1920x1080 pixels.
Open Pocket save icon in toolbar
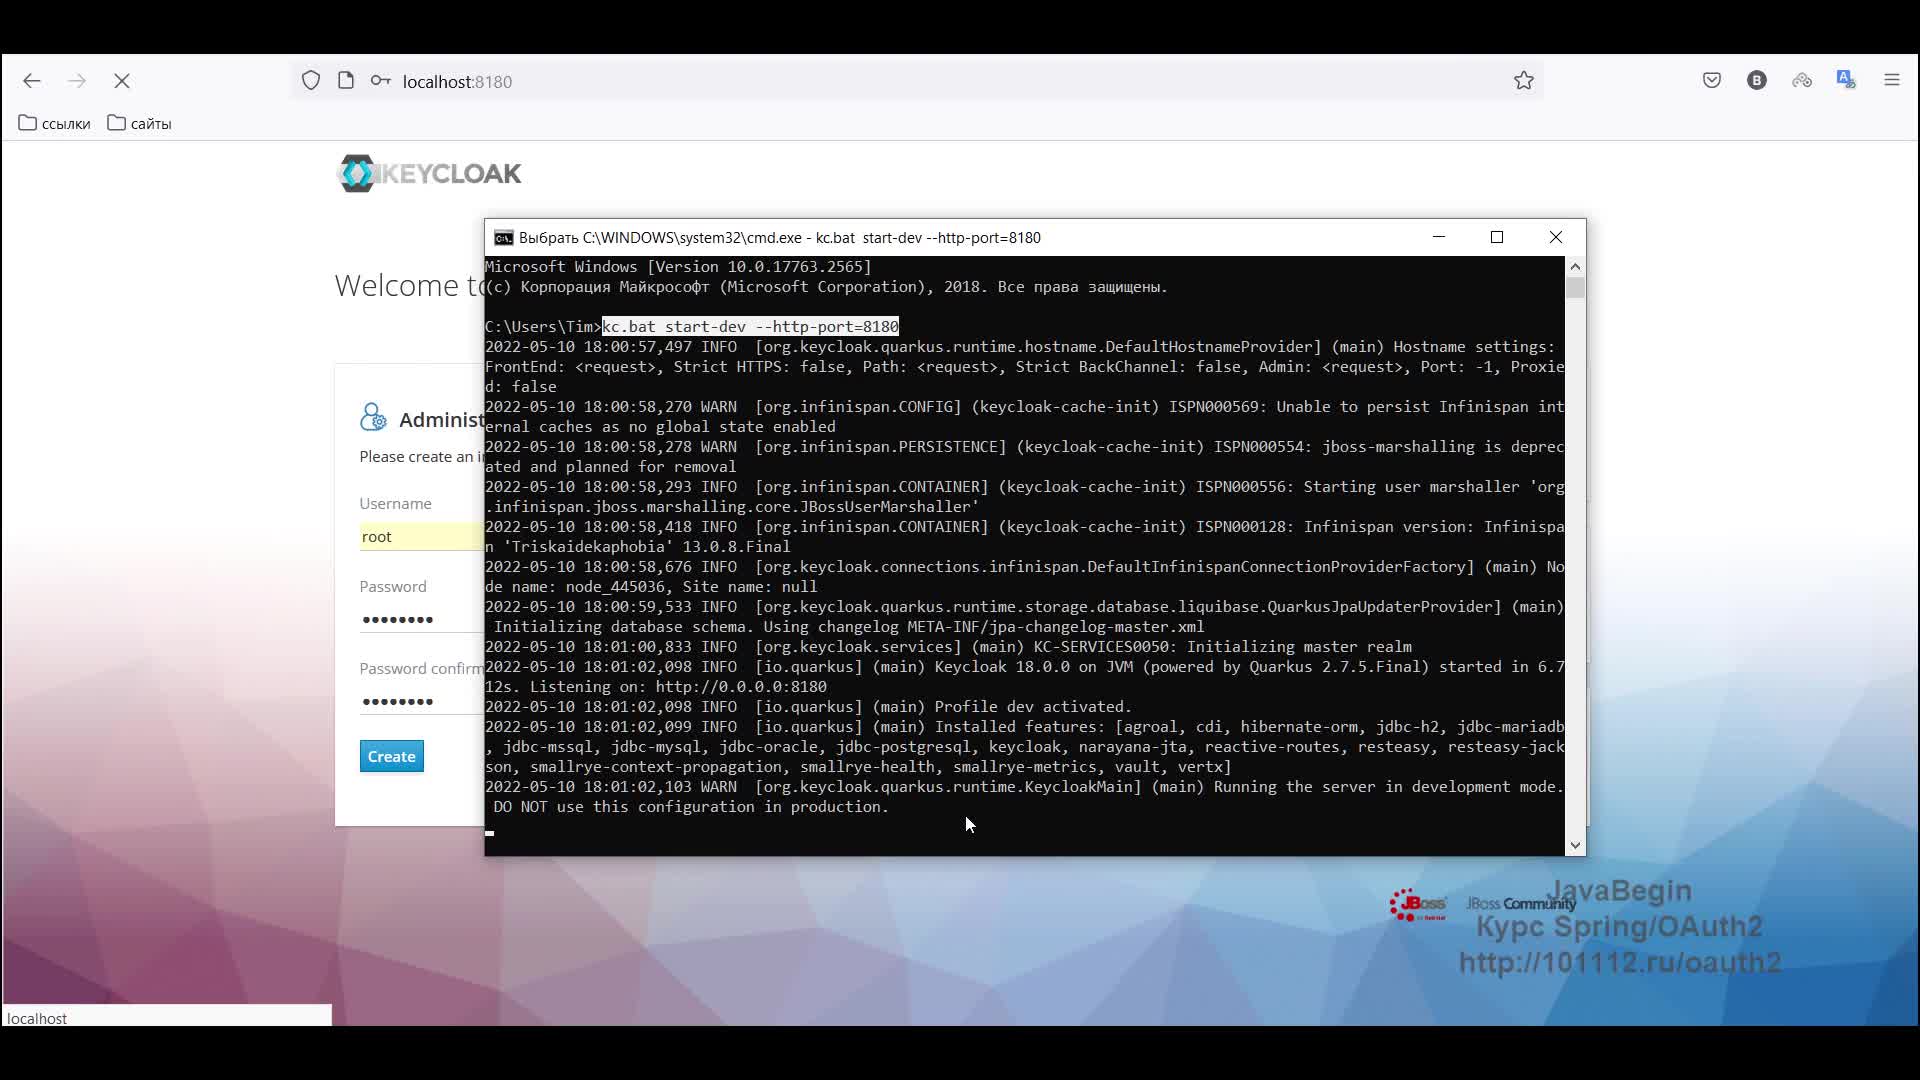click(x=1712, y=81)
